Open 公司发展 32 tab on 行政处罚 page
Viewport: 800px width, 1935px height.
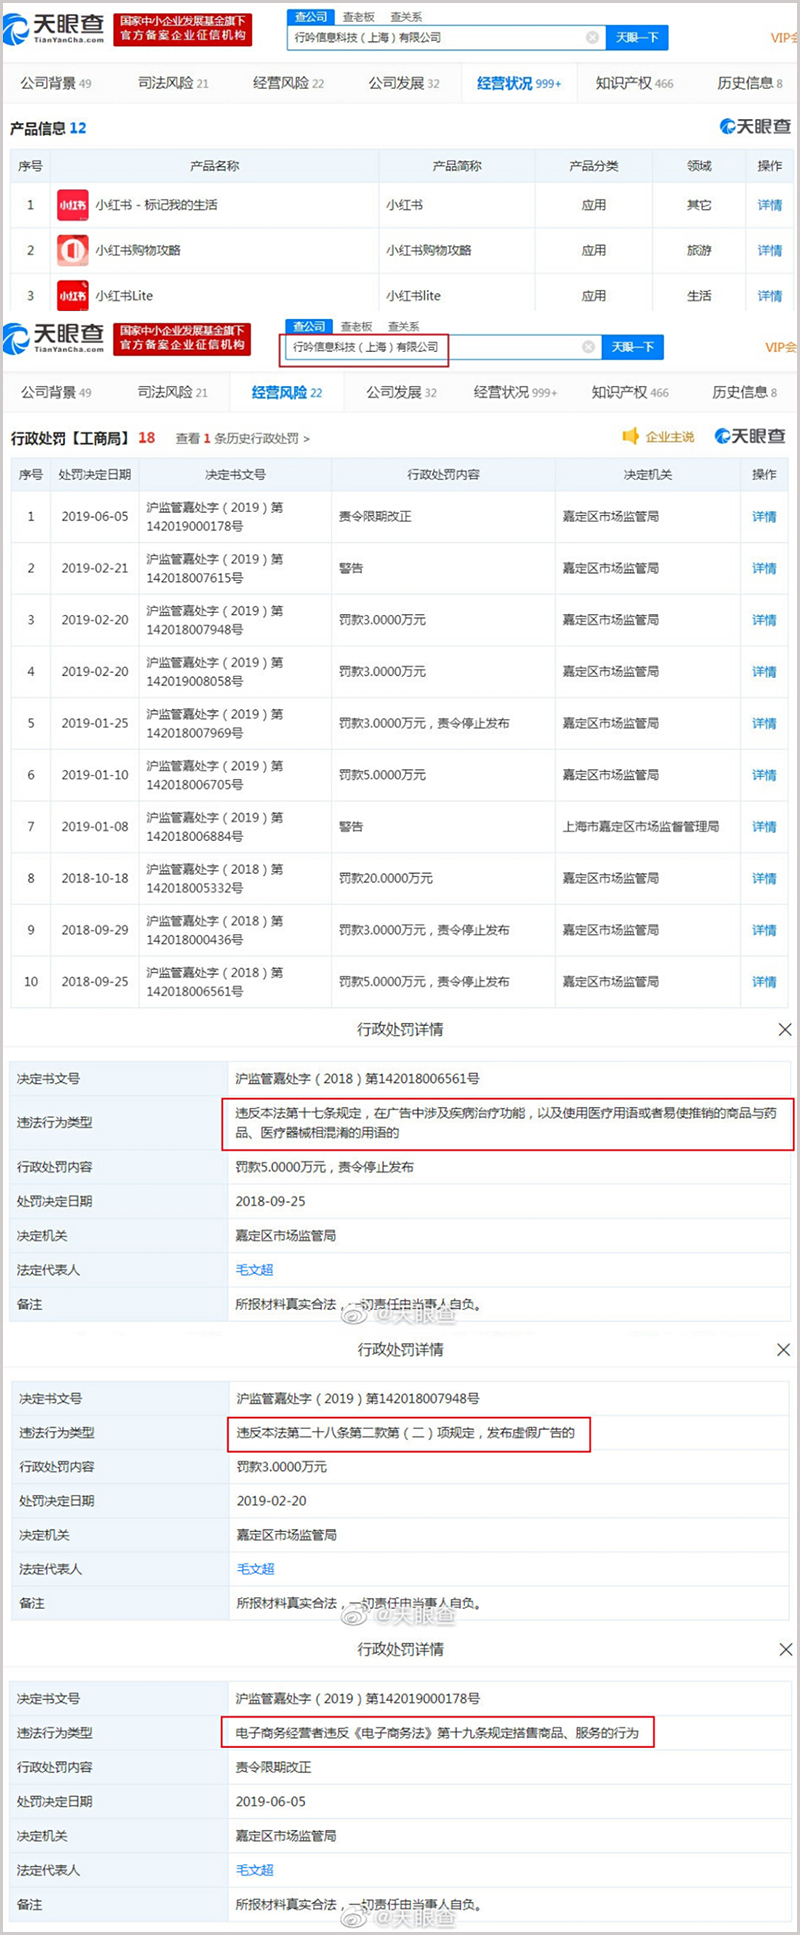tap(402, 392)
